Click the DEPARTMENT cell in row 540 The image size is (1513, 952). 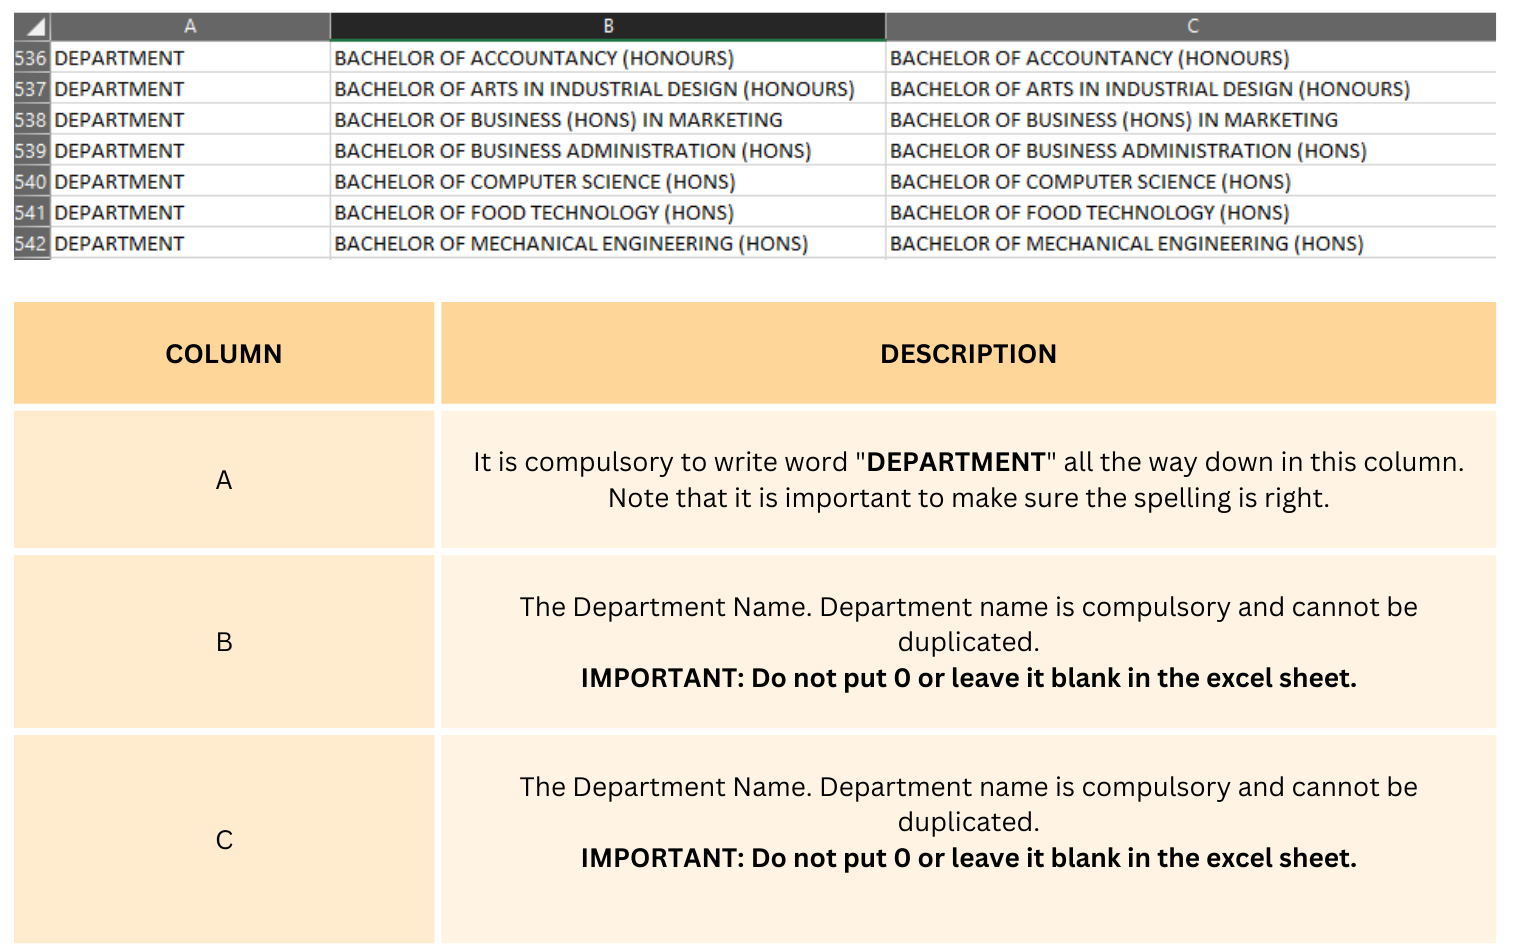pos(119,182)
